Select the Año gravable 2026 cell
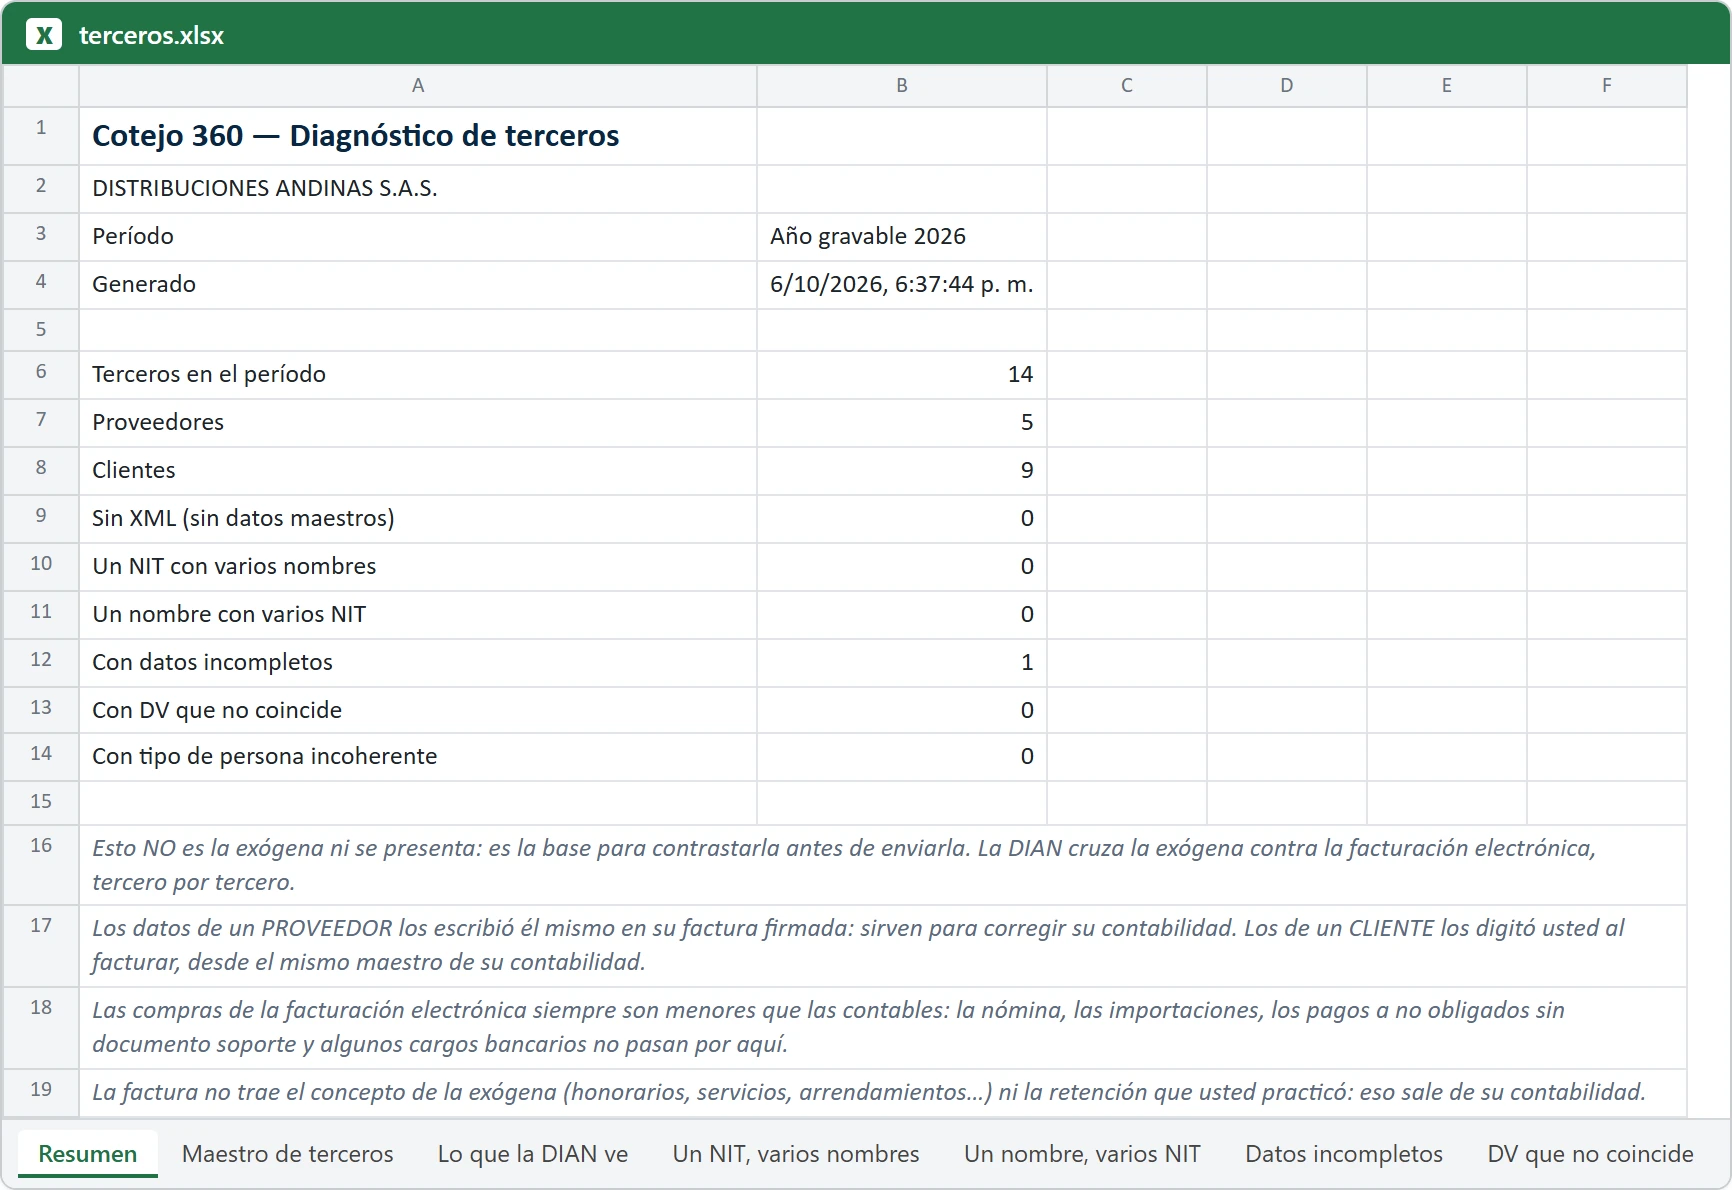Screen dimensions: 1732x1190 [x=902, y=237]
